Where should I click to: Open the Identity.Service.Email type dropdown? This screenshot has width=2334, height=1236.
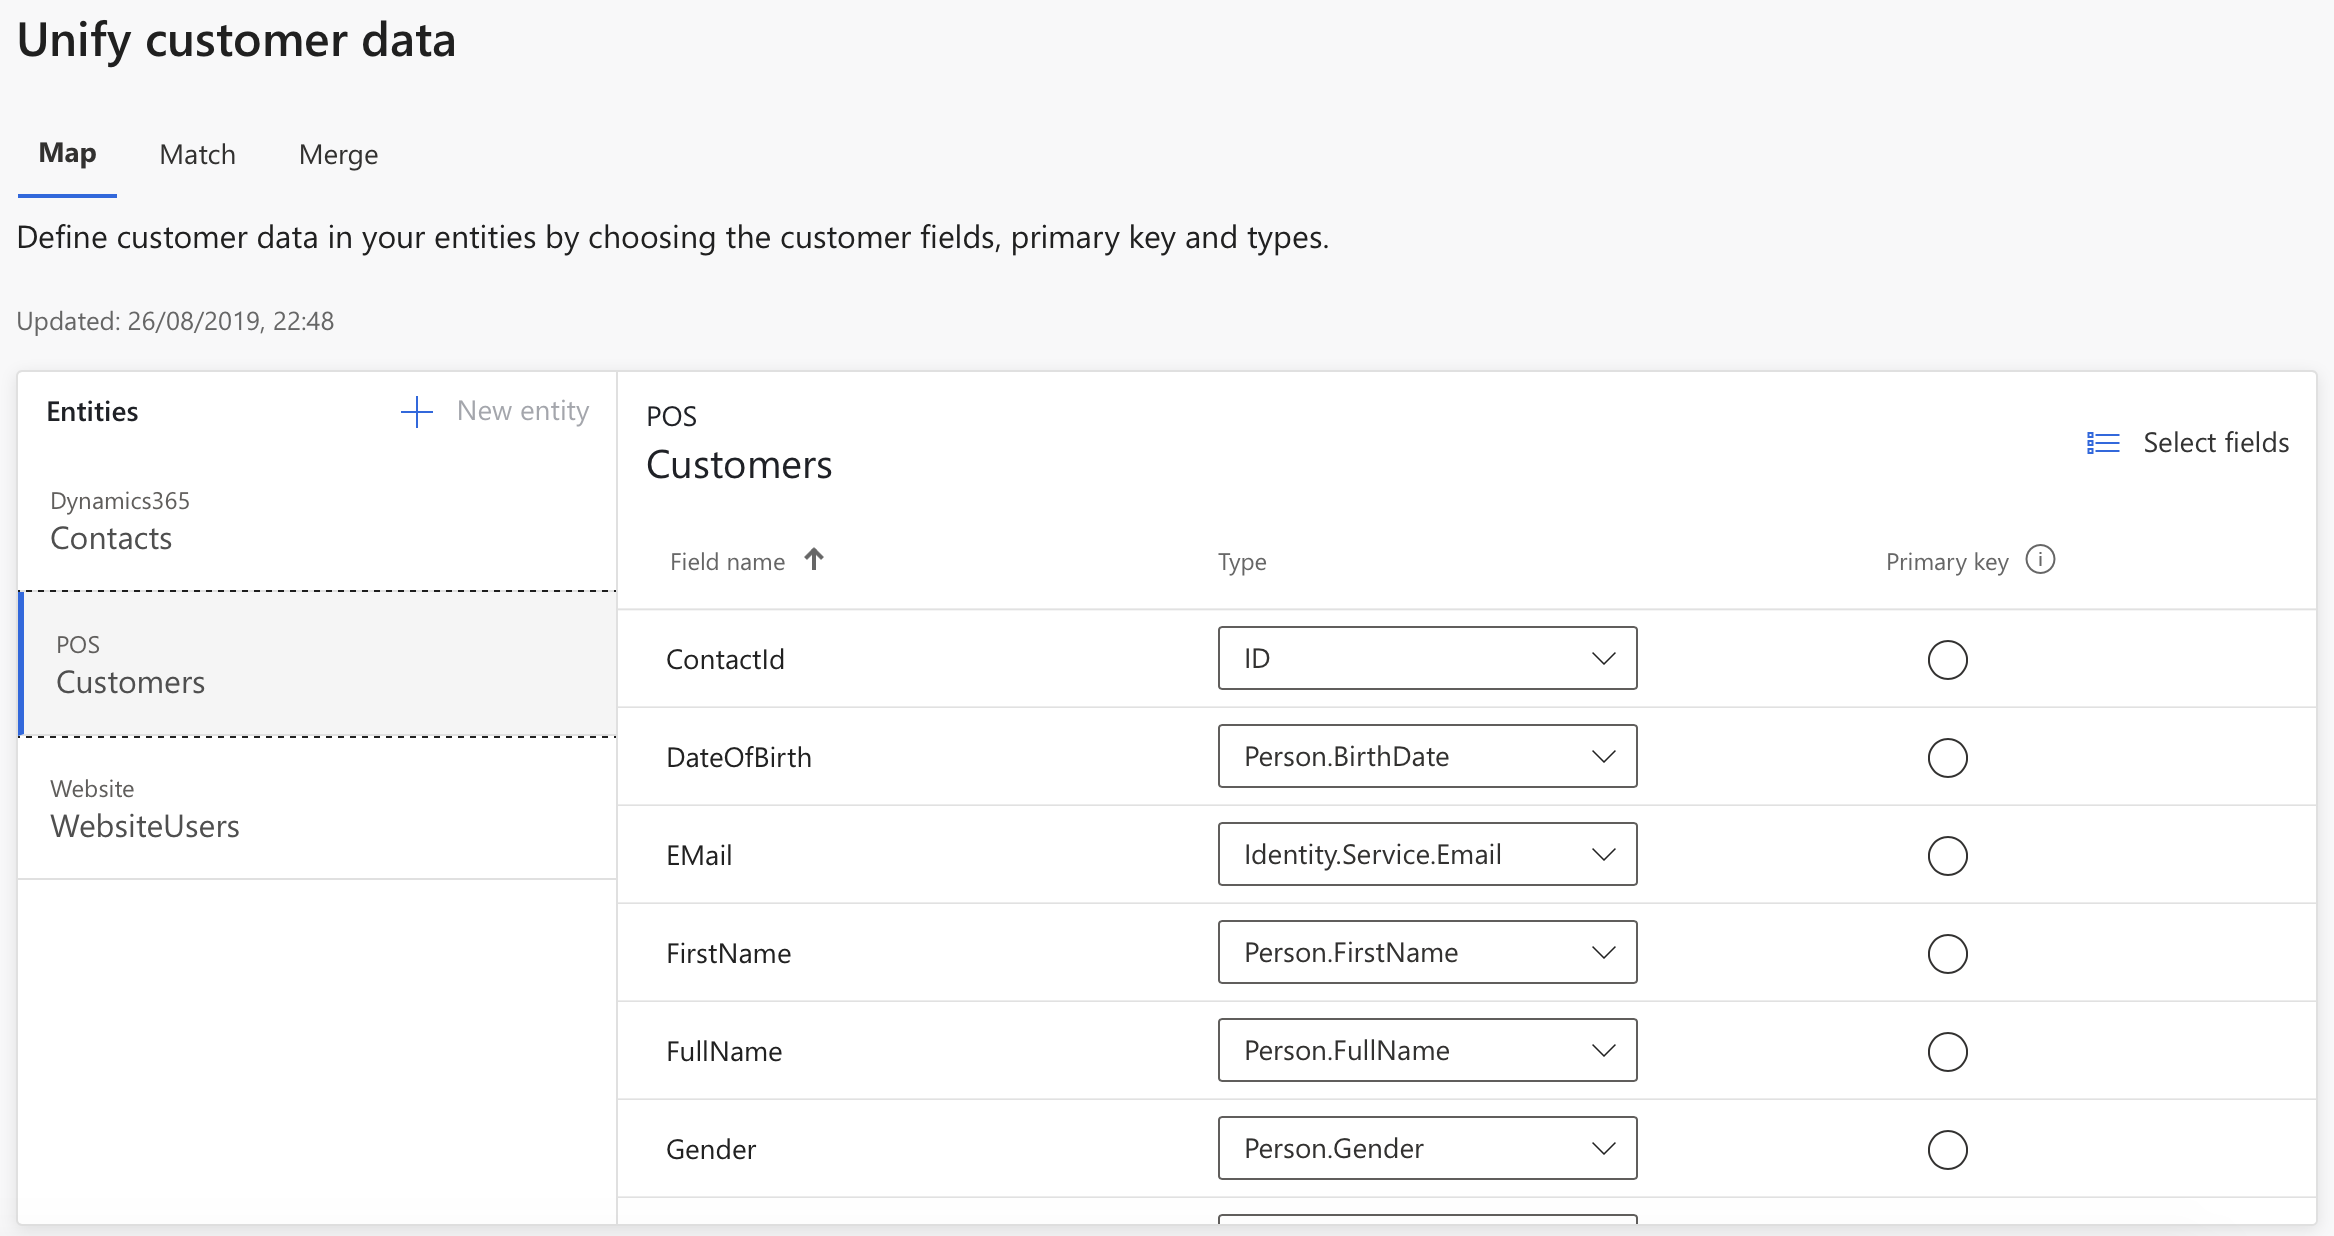coord(1427,854)
